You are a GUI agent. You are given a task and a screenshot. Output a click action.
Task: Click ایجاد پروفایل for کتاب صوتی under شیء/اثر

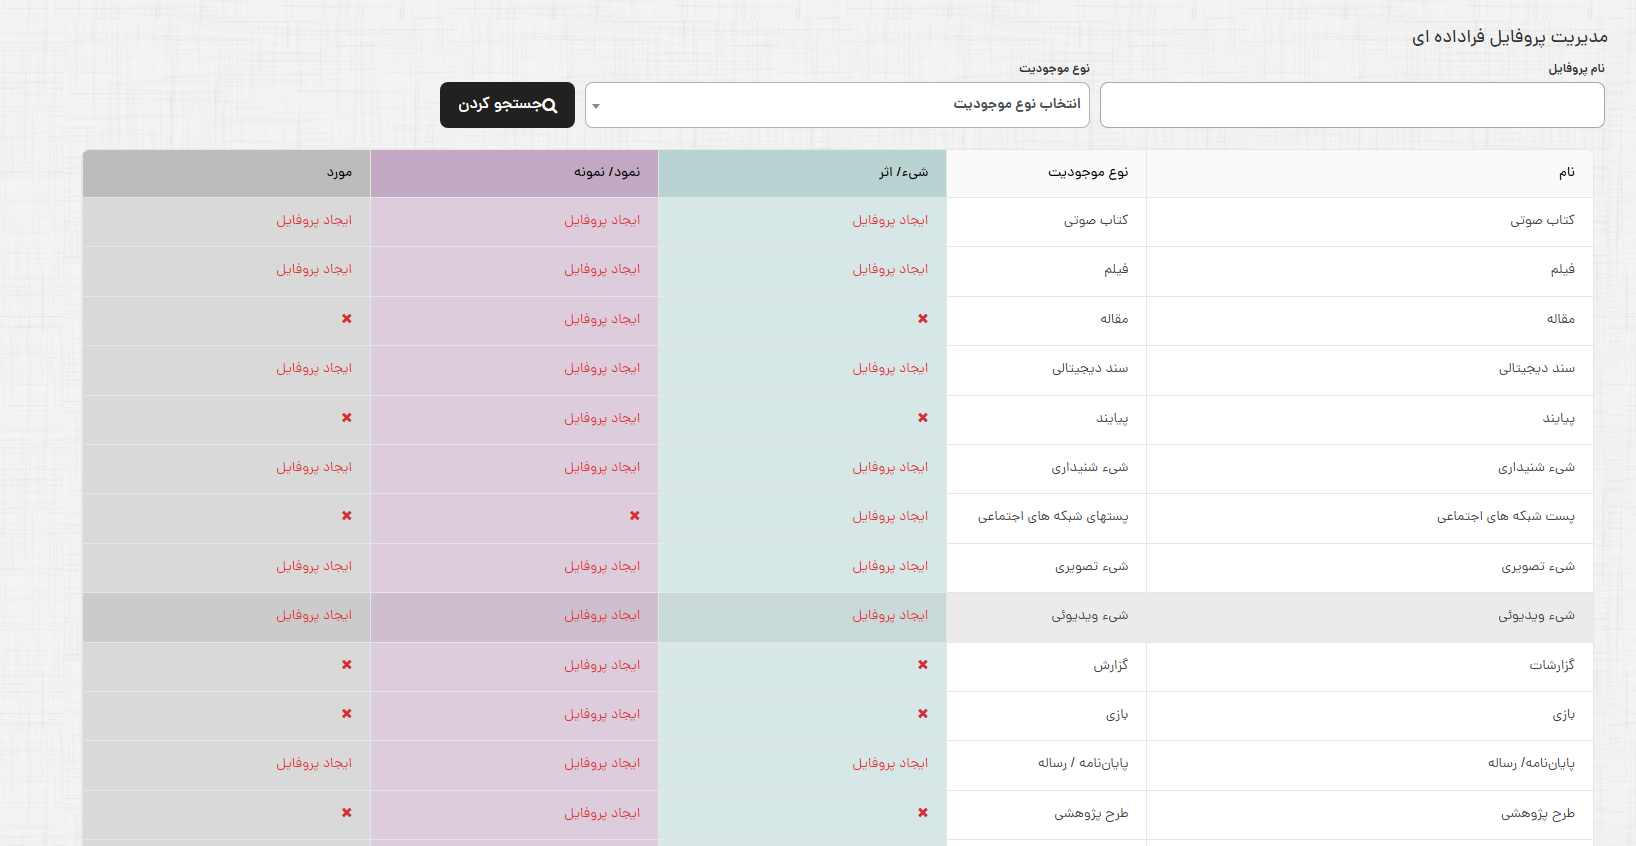pyautogui.click(x=890, y=220)
